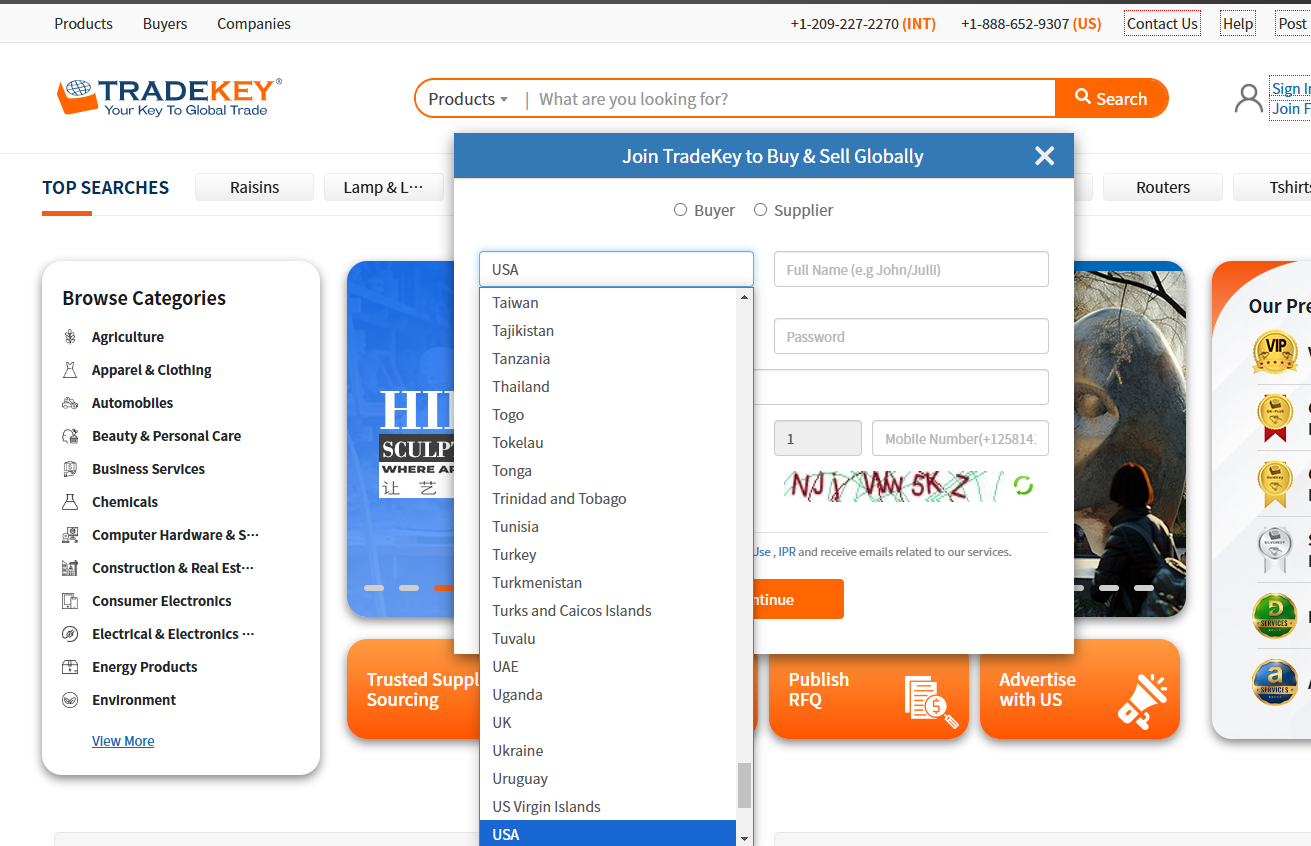Click the Energy Products category icon
1311x846 pixels.
pyautogui.click(x=70, y=667)
